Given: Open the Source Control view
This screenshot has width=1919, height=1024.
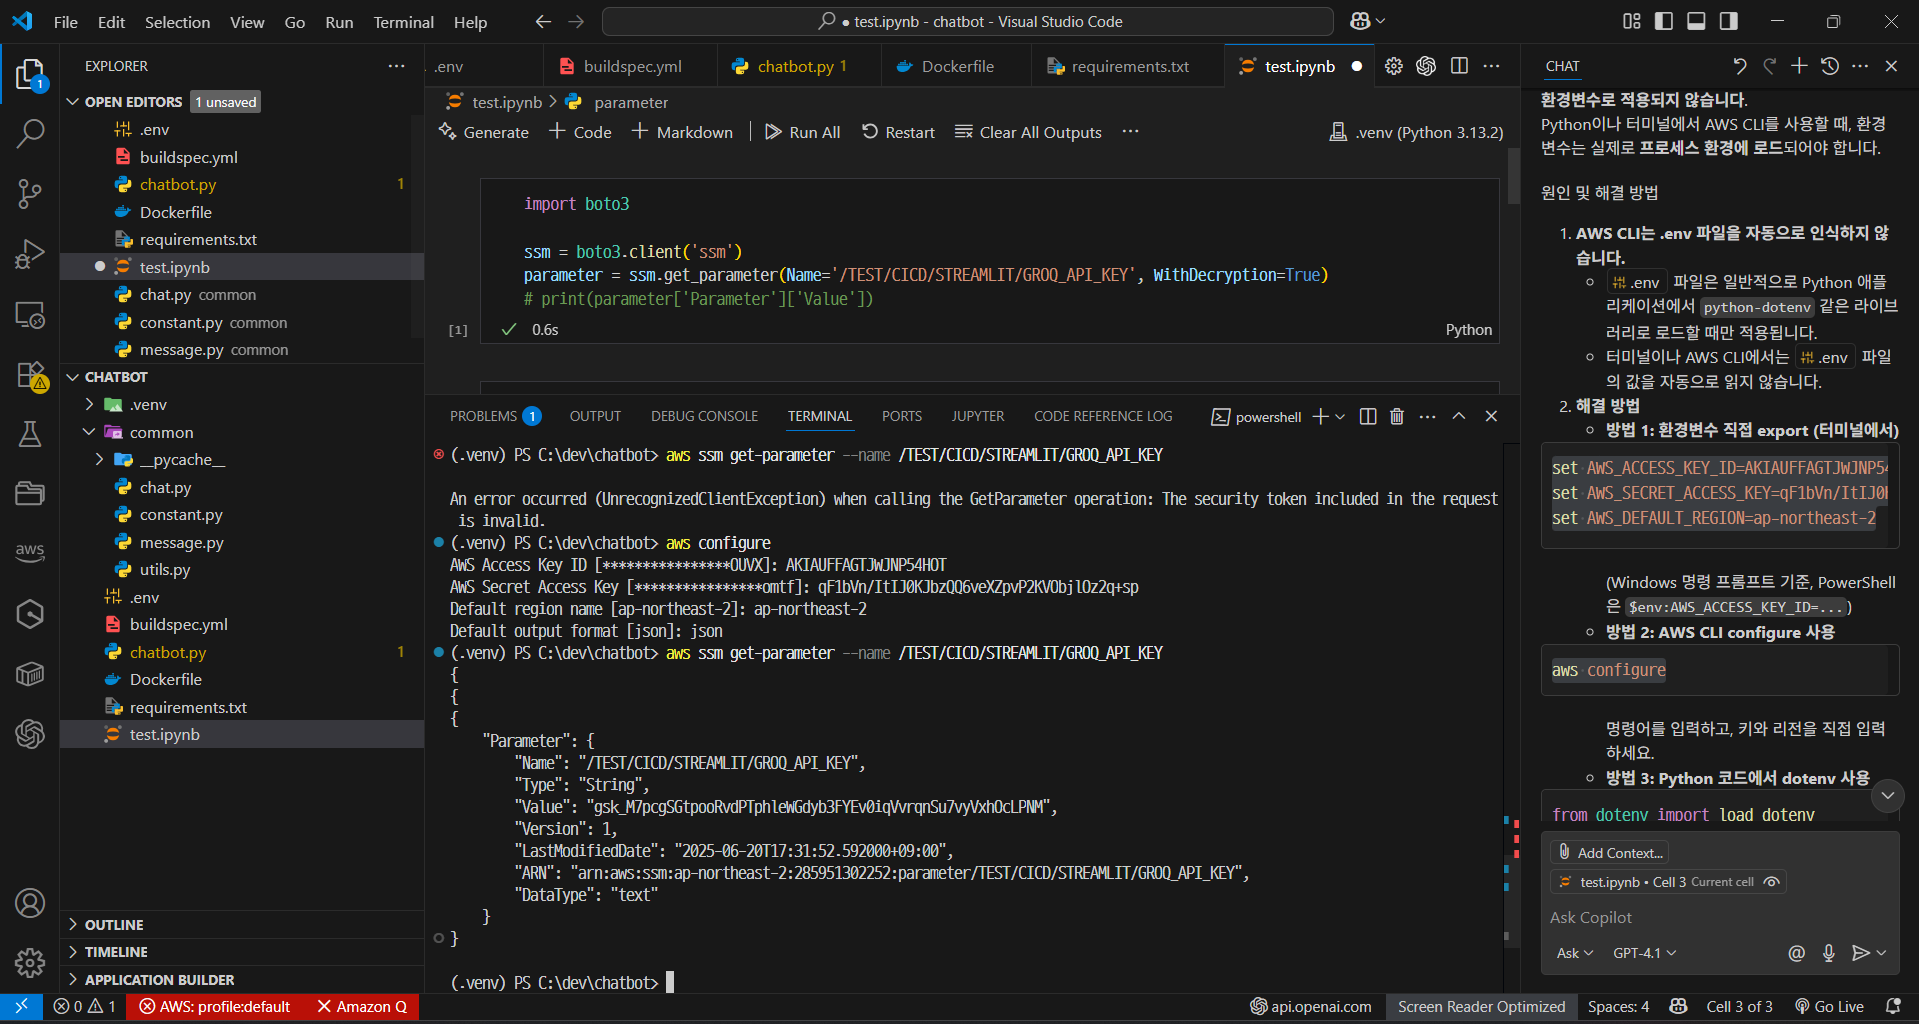Looking at the screenshot, I should pyautogui.click(x=30, y=194).
